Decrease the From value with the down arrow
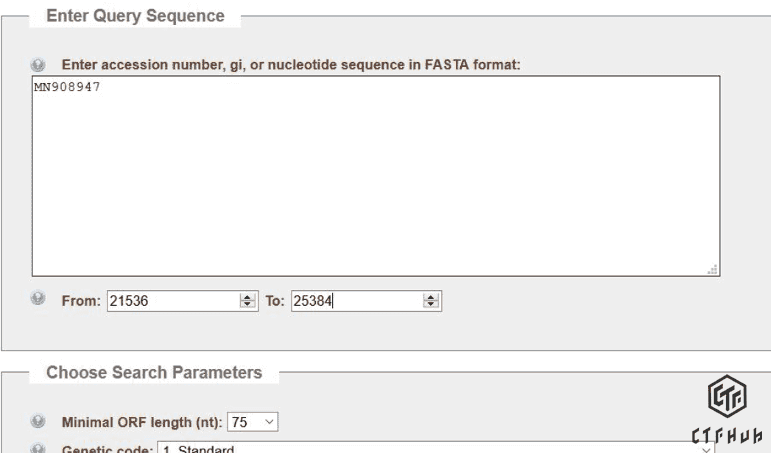Image resolution: width=772 pixels, height=454 pixels. [x=246, y=302]
